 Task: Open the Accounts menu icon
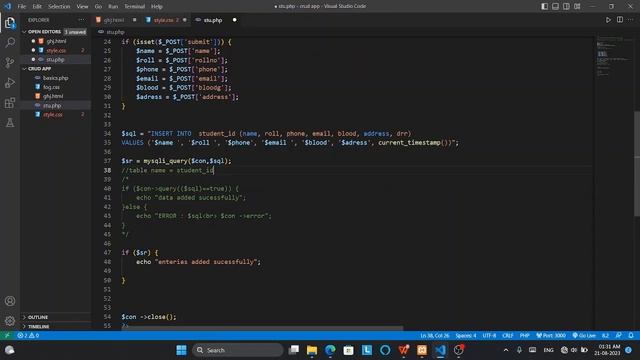pyautogui.click(x=10, y=301)
